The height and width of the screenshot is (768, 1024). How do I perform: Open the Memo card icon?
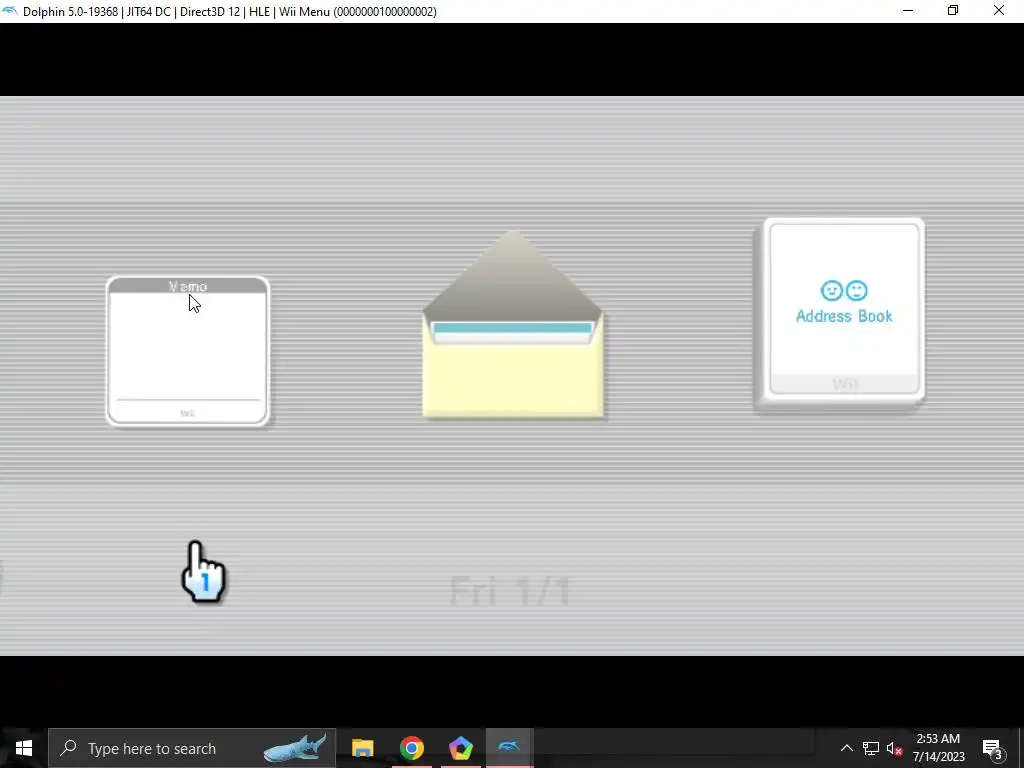188,351
